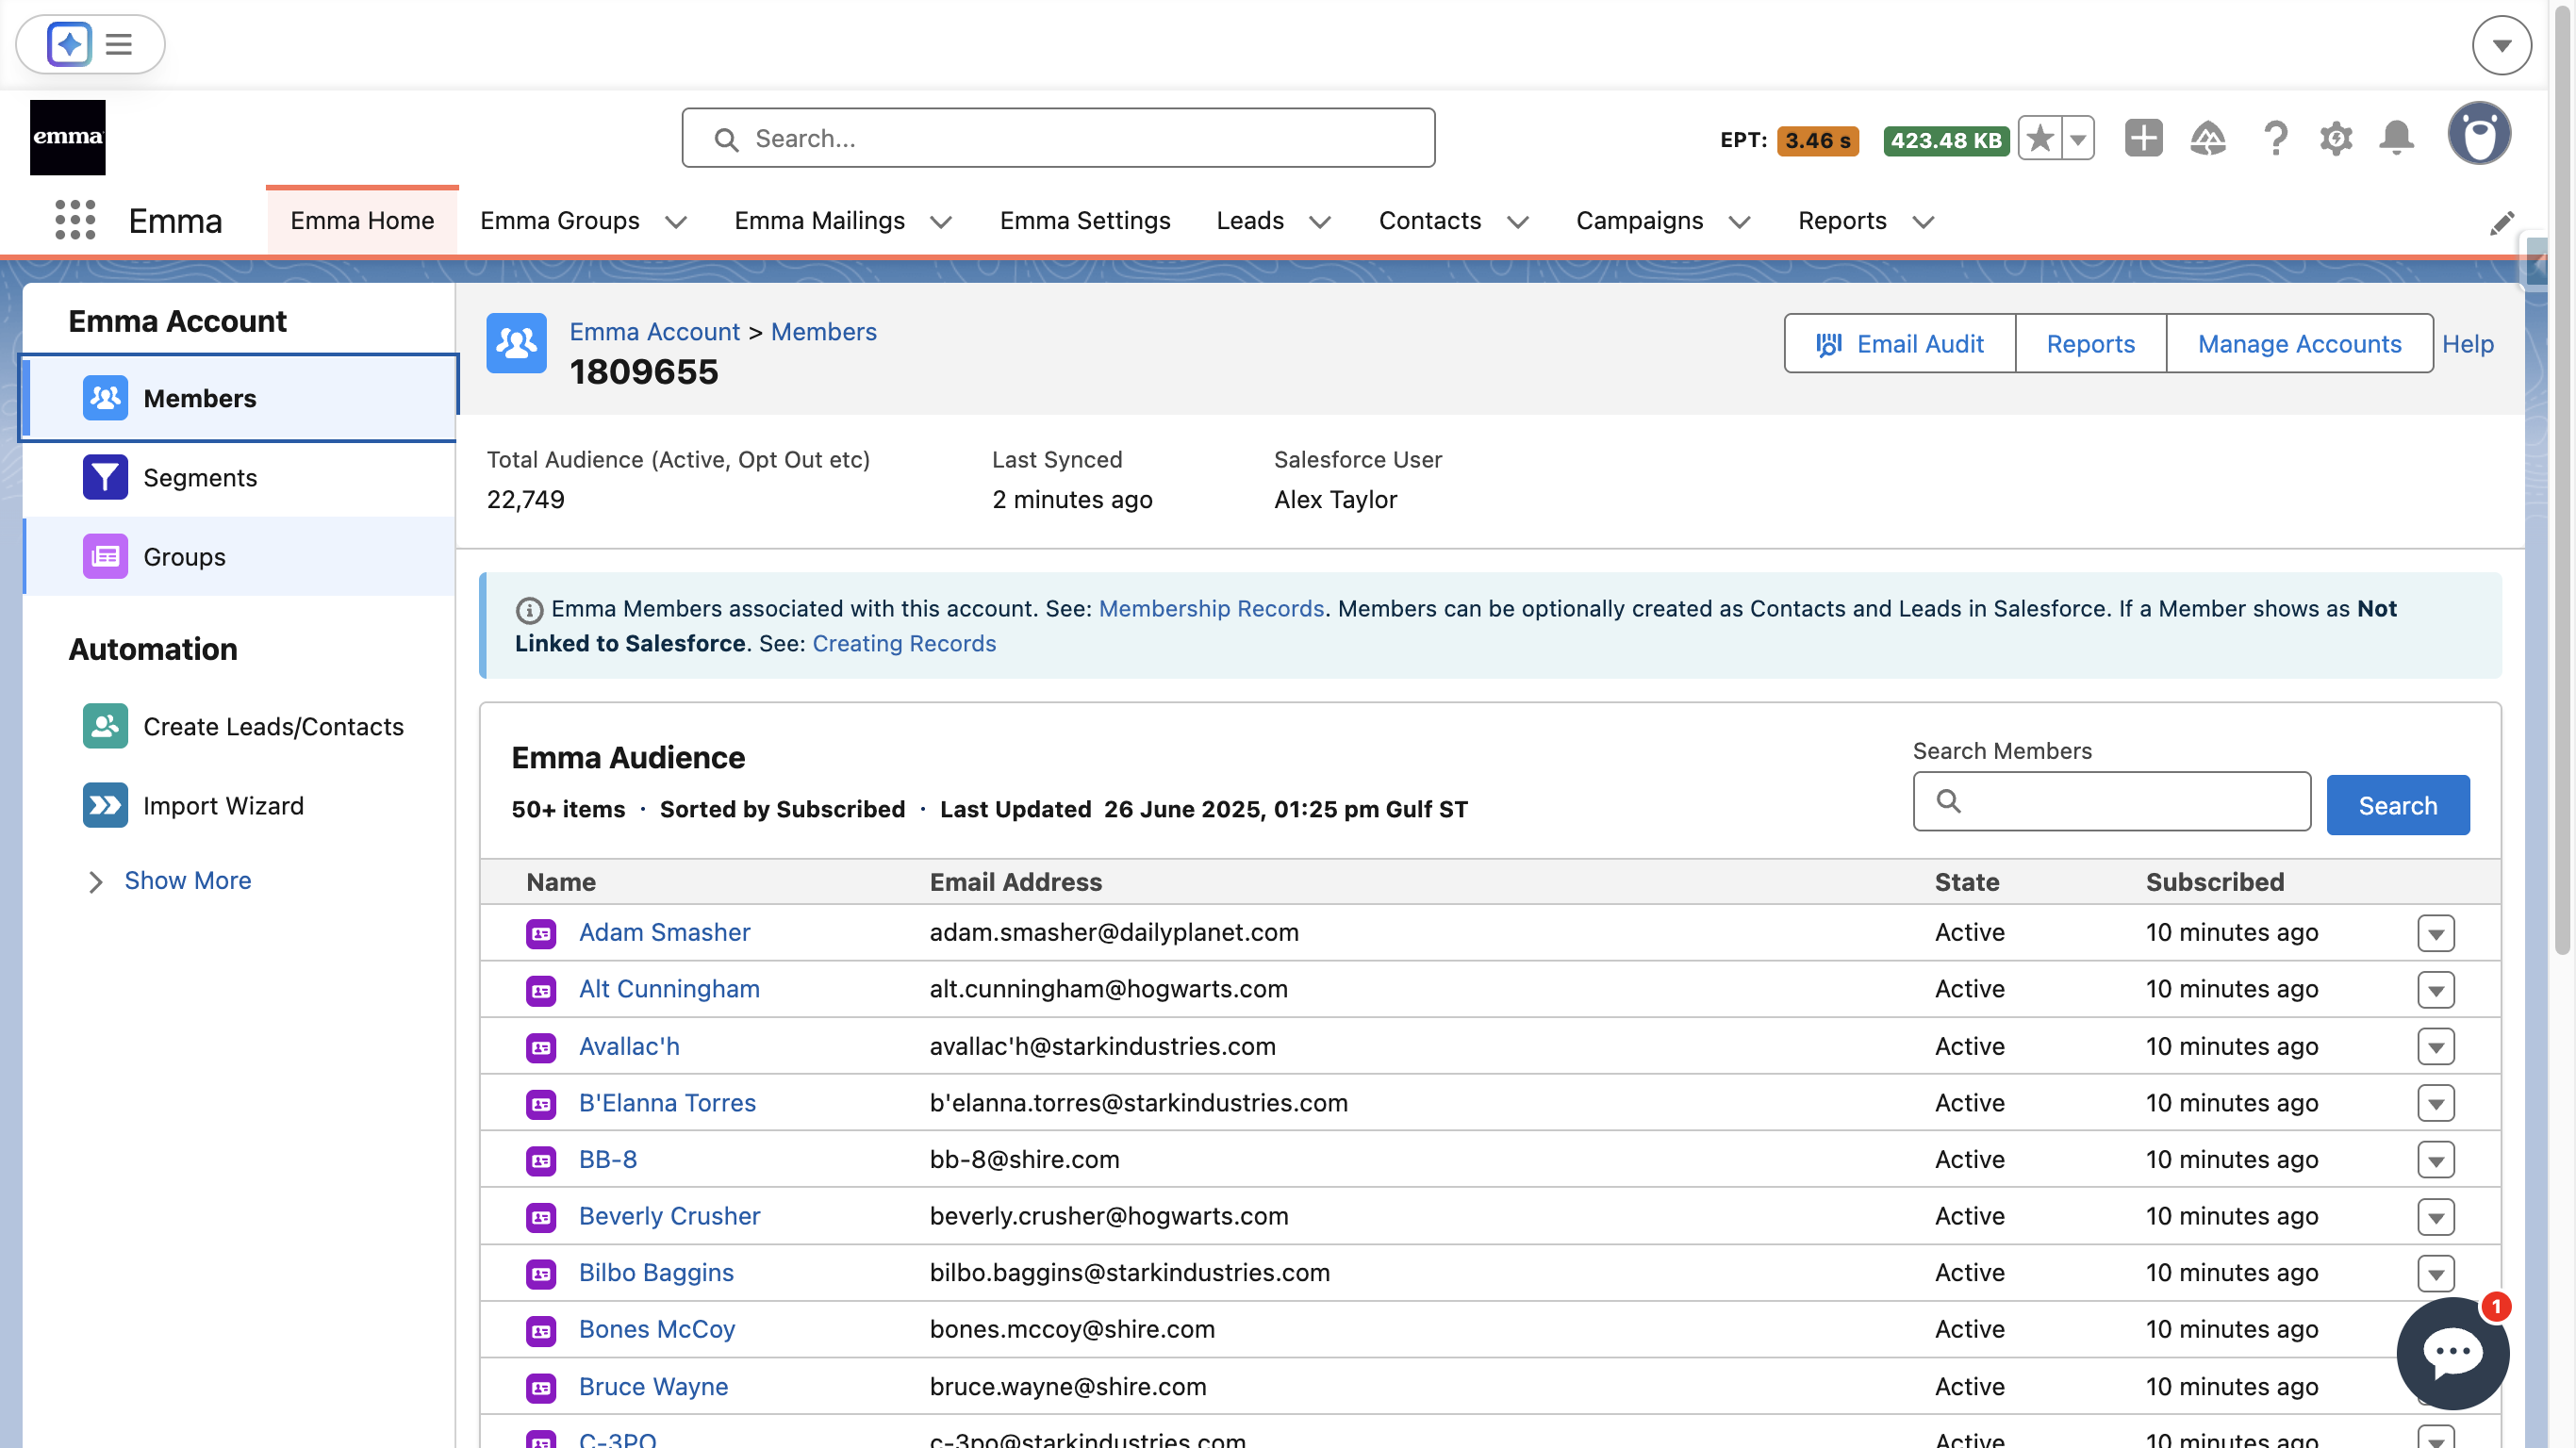The width and height of the screenshot is (2576, 1448).
Task: Expand the Emma Groups tab chevron
Action: pyautogui.click(x=676, y=222)
